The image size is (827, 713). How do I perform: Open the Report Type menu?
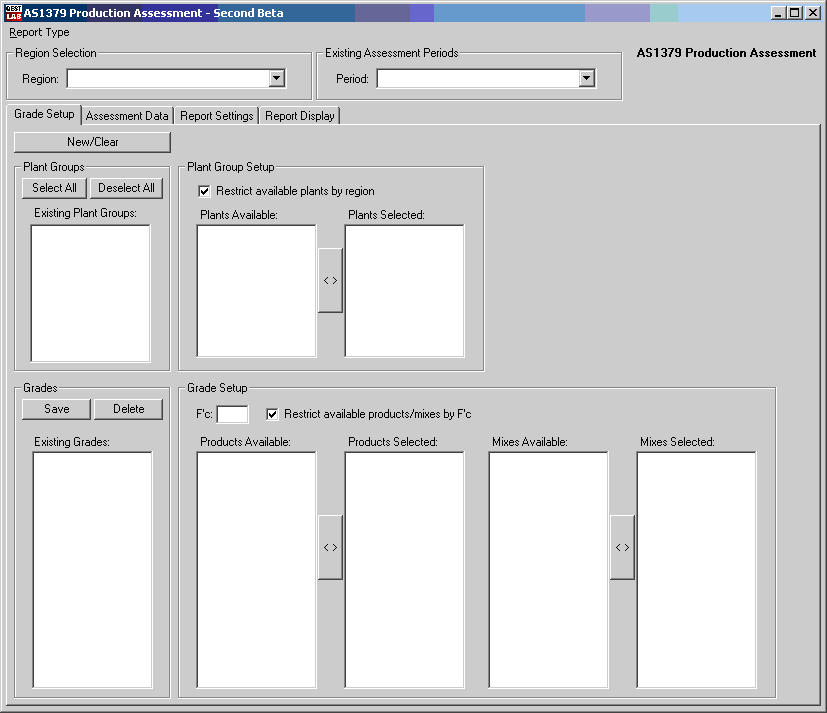pyautogui.click(x=40, y=32)
